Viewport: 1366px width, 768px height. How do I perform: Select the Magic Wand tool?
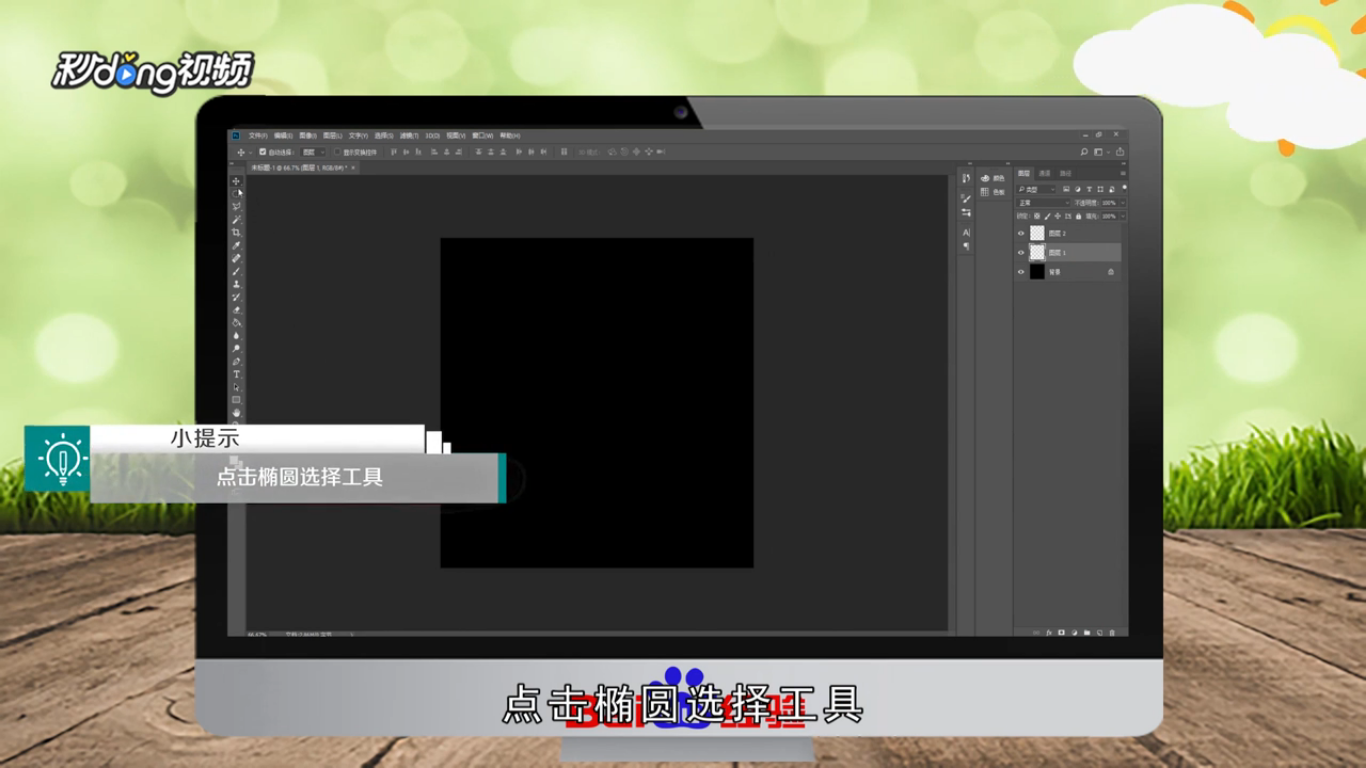pos(236,220)
